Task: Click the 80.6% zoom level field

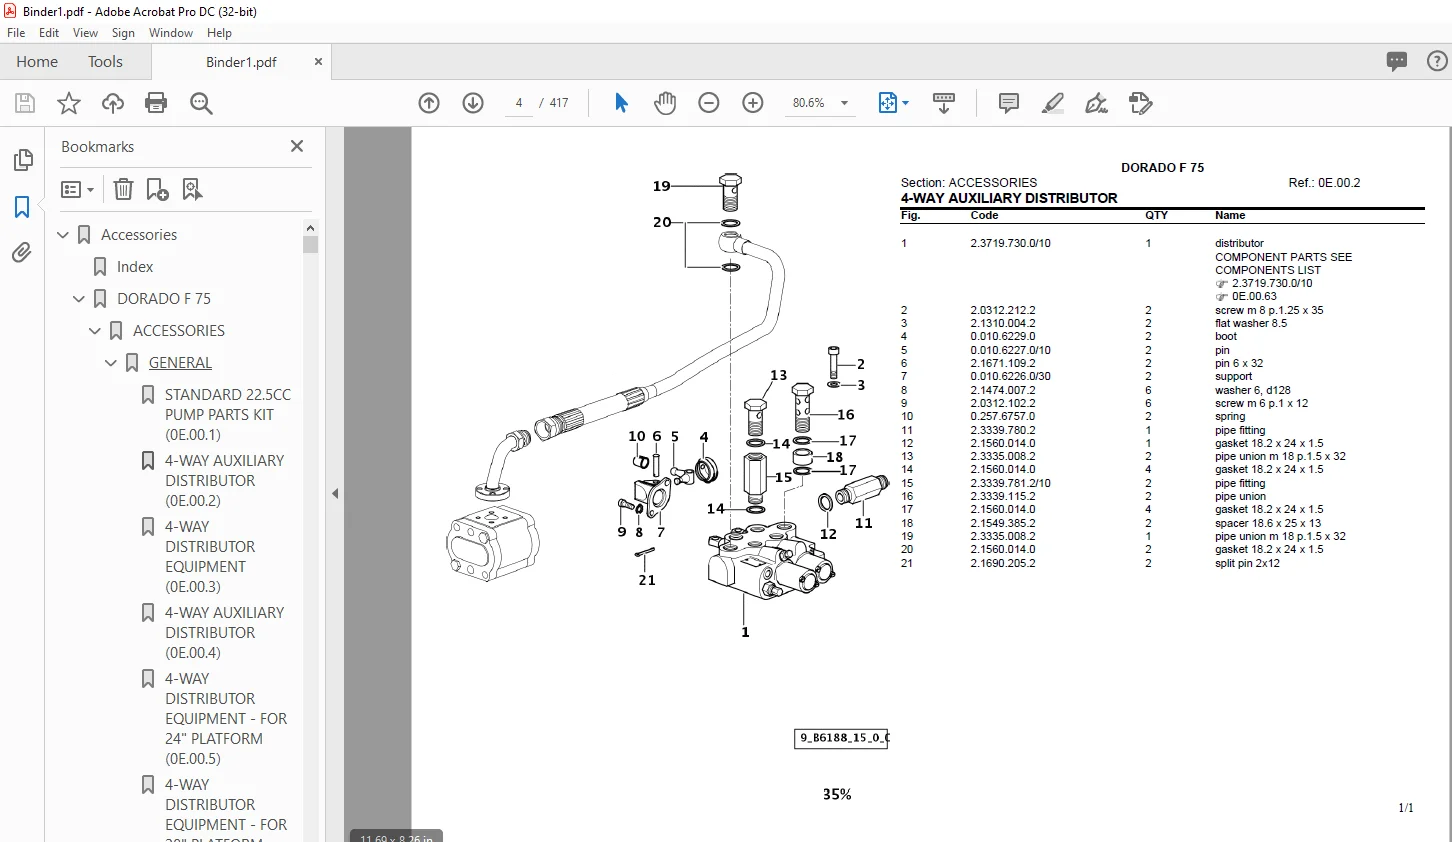Action: [x=809, y=103]
